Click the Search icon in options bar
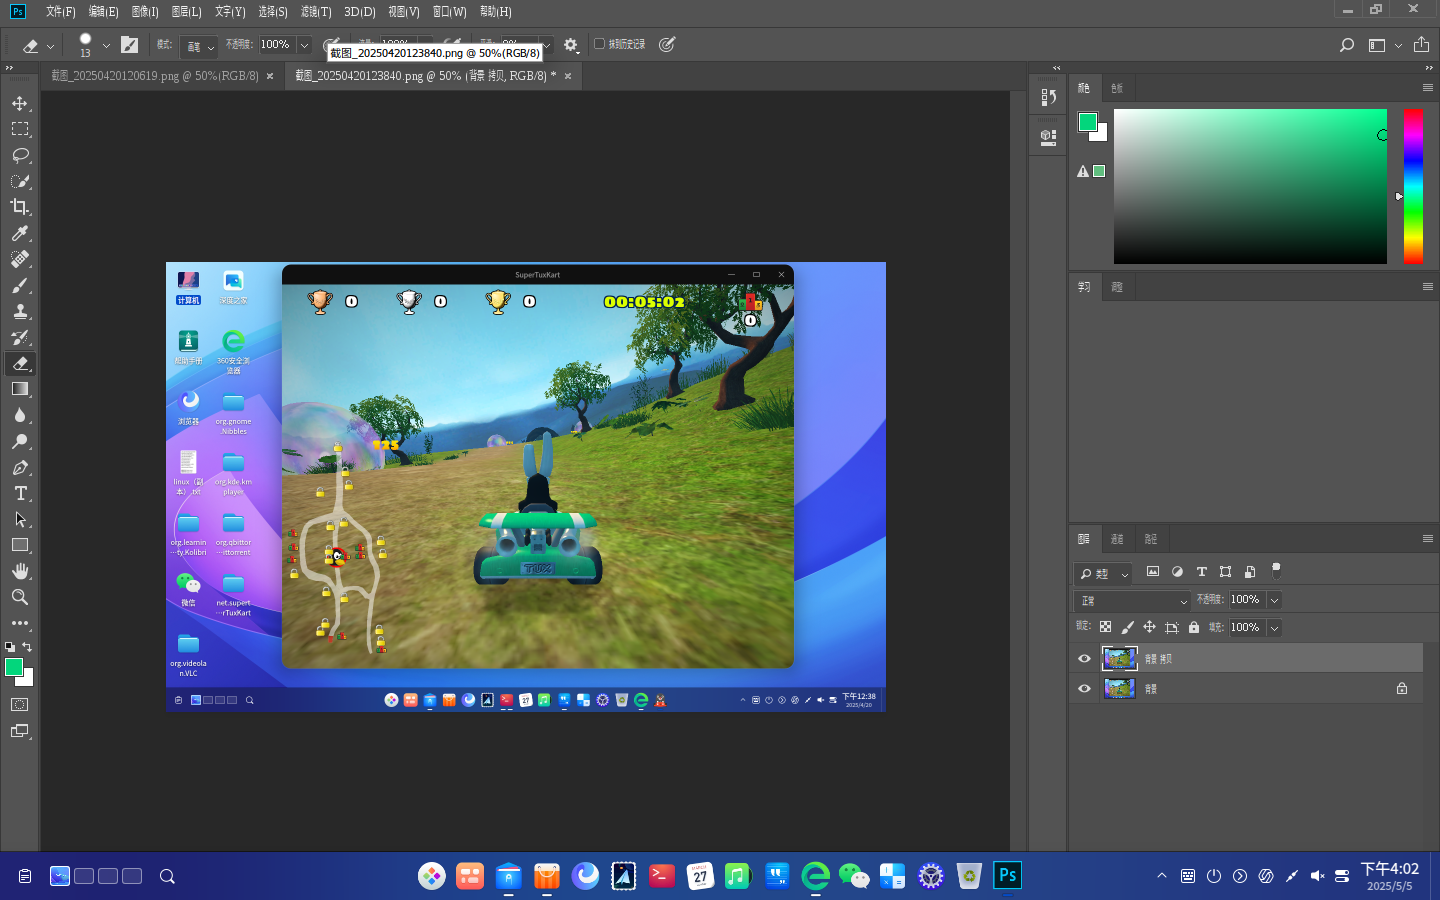 [x=1347, y=45]
